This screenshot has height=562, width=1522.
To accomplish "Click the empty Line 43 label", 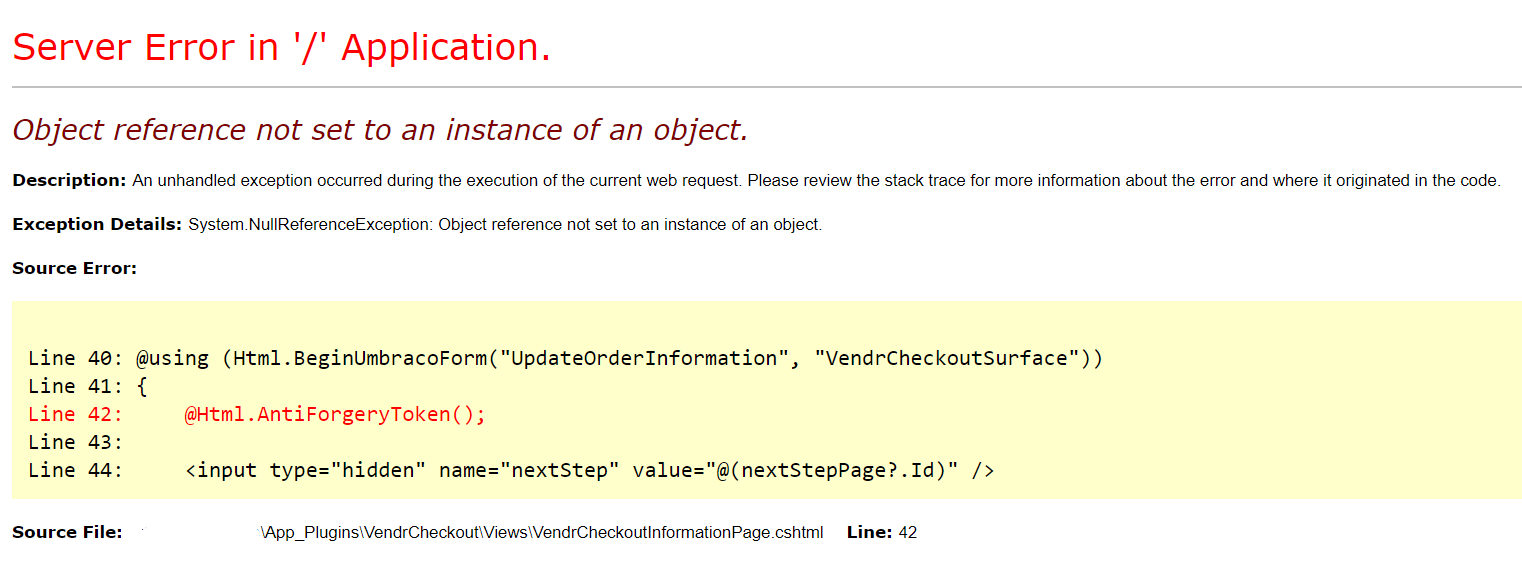I will 75,442.
